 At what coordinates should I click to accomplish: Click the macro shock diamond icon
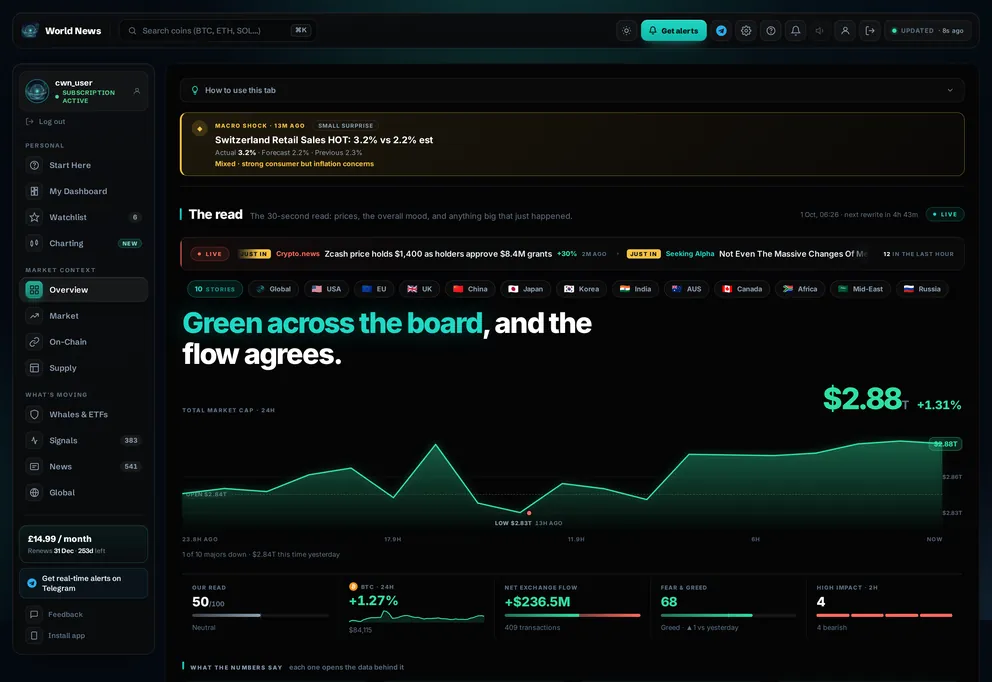pos(199,128)
